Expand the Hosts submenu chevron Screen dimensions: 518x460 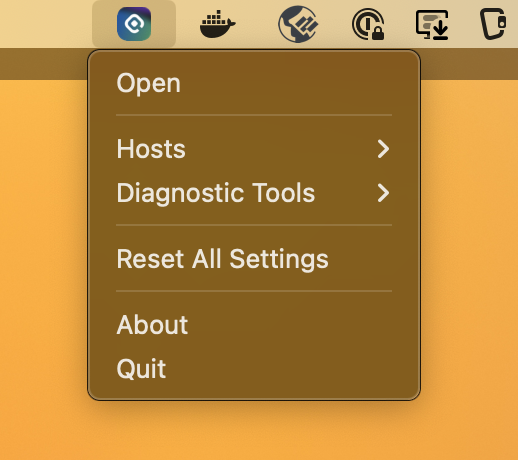pyautogui.click(x=383, y=149)
